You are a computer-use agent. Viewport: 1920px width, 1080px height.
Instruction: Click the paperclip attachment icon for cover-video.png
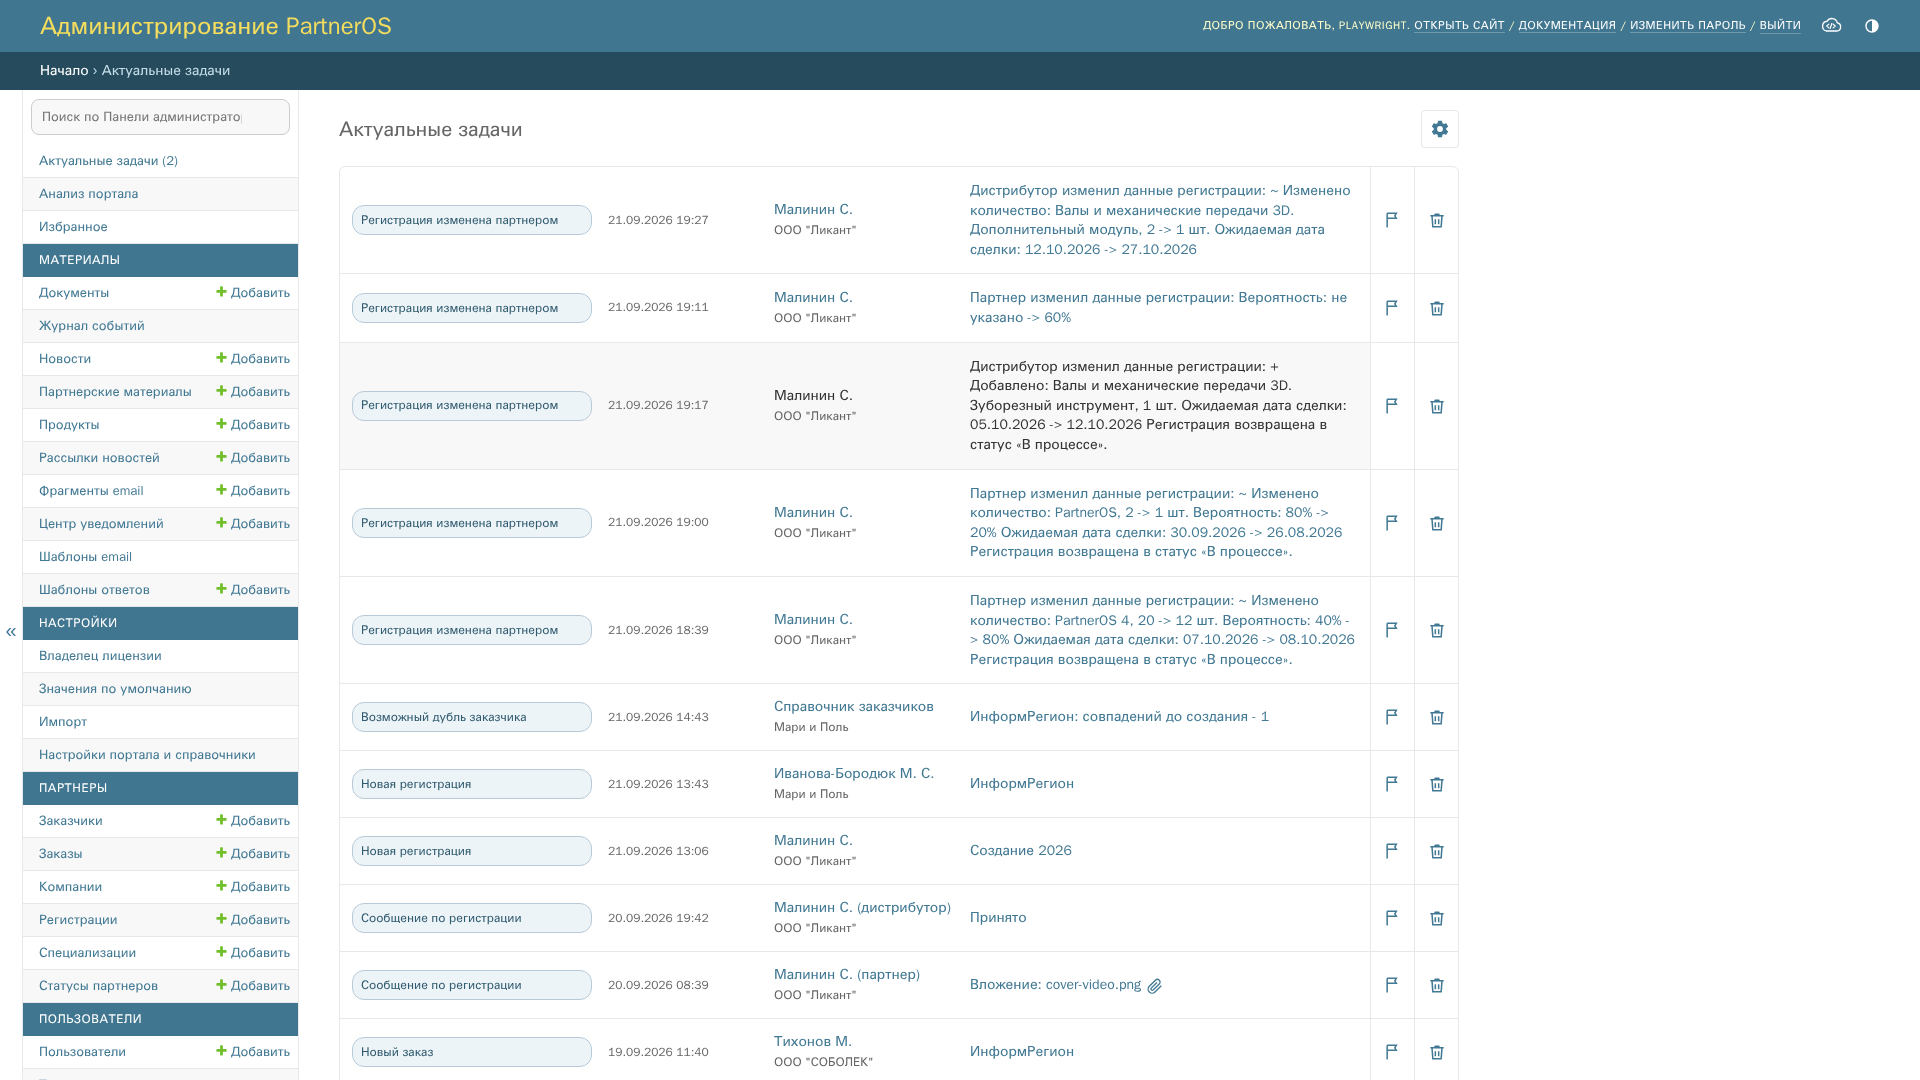tap(1154, 986)
